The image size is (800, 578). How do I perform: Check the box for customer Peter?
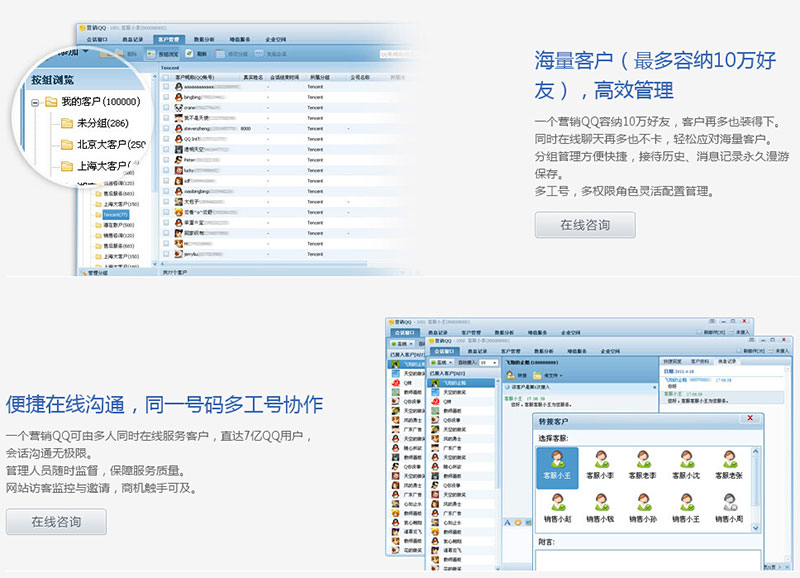(166, 160)
